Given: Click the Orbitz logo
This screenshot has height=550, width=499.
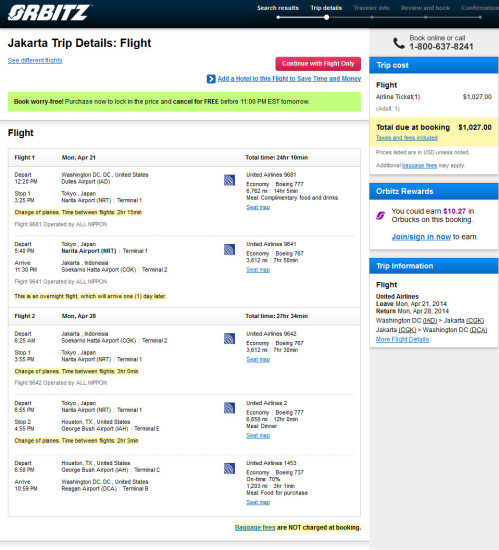Looking at the screenshot, I should click(49, 13).
